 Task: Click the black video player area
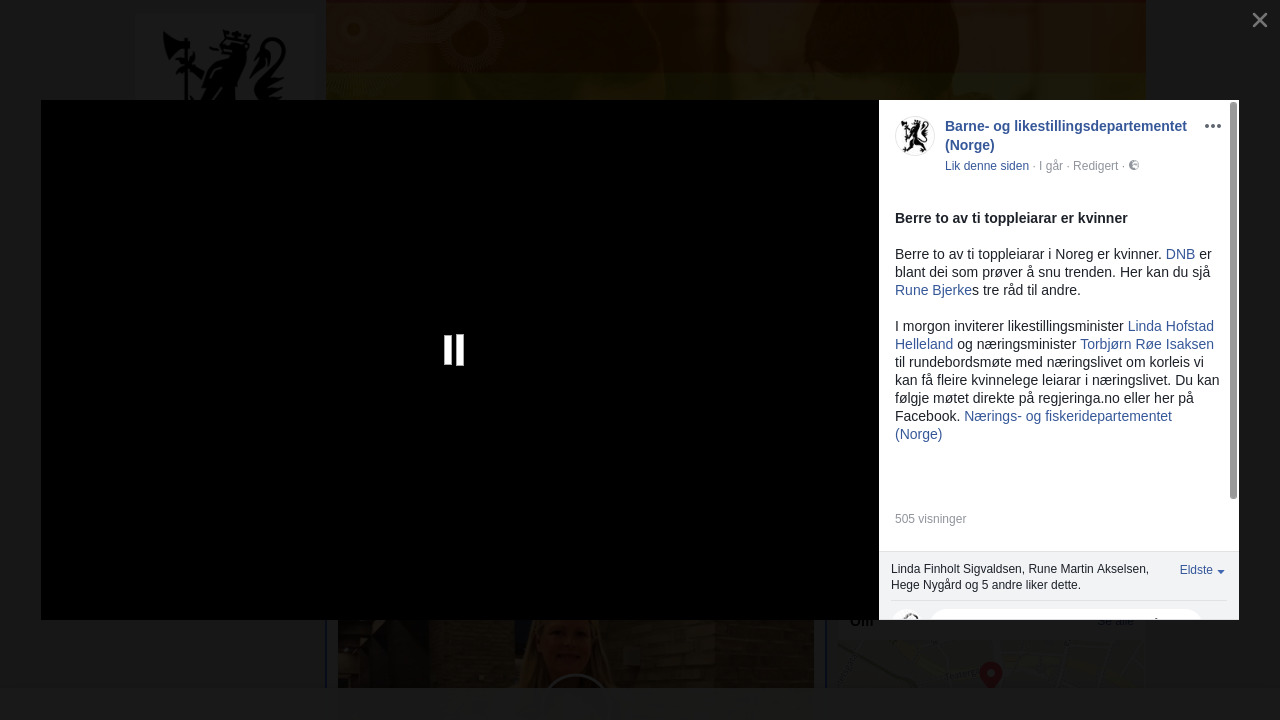point(250,450)
